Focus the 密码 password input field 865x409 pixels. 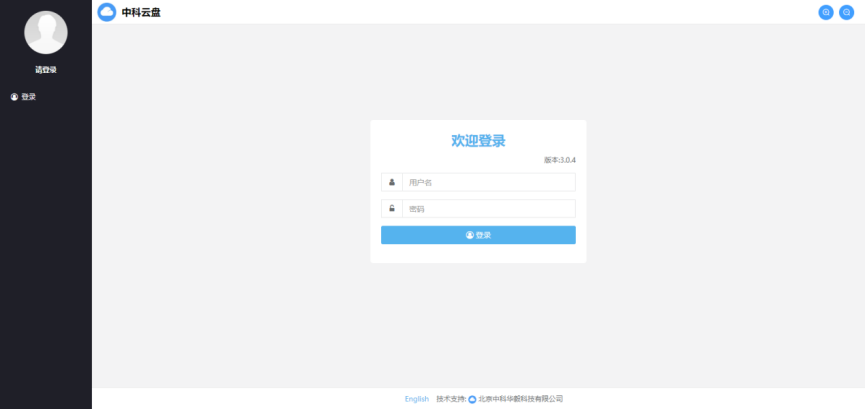pyautogui.click(x=488, y=208)
